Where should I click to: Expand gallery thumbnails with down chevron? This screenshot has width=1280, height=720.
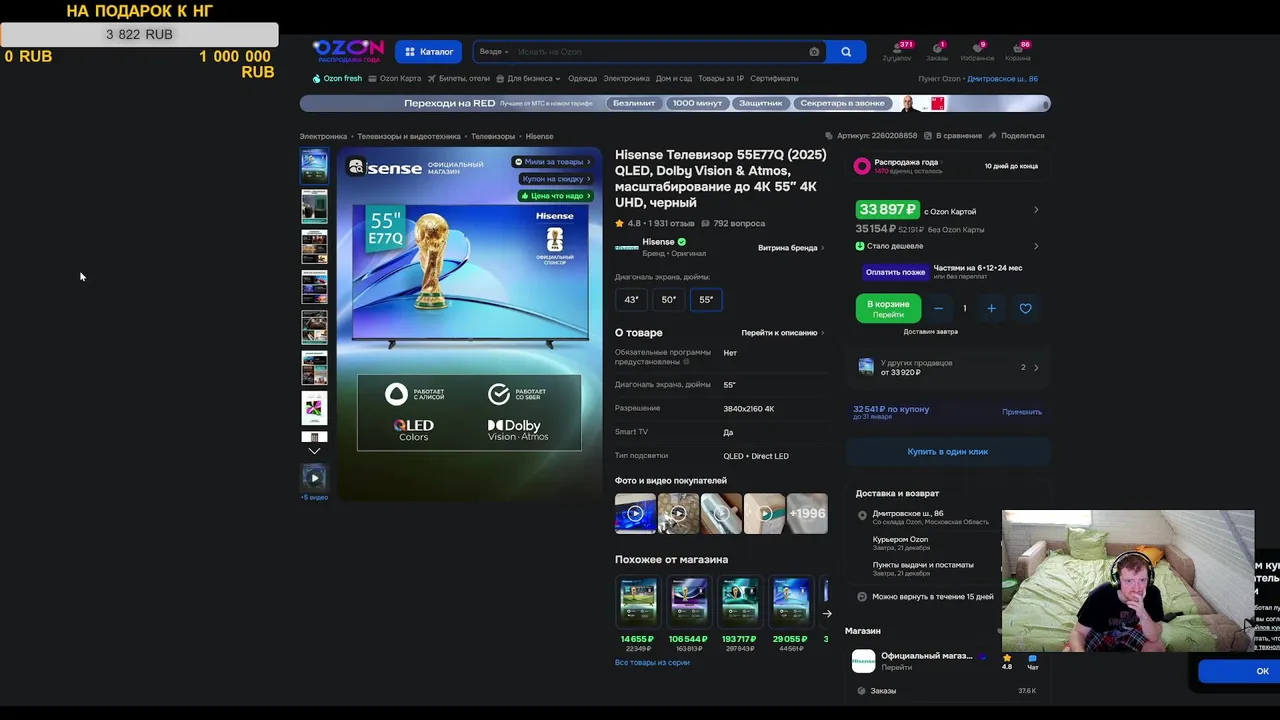point(314,451)
